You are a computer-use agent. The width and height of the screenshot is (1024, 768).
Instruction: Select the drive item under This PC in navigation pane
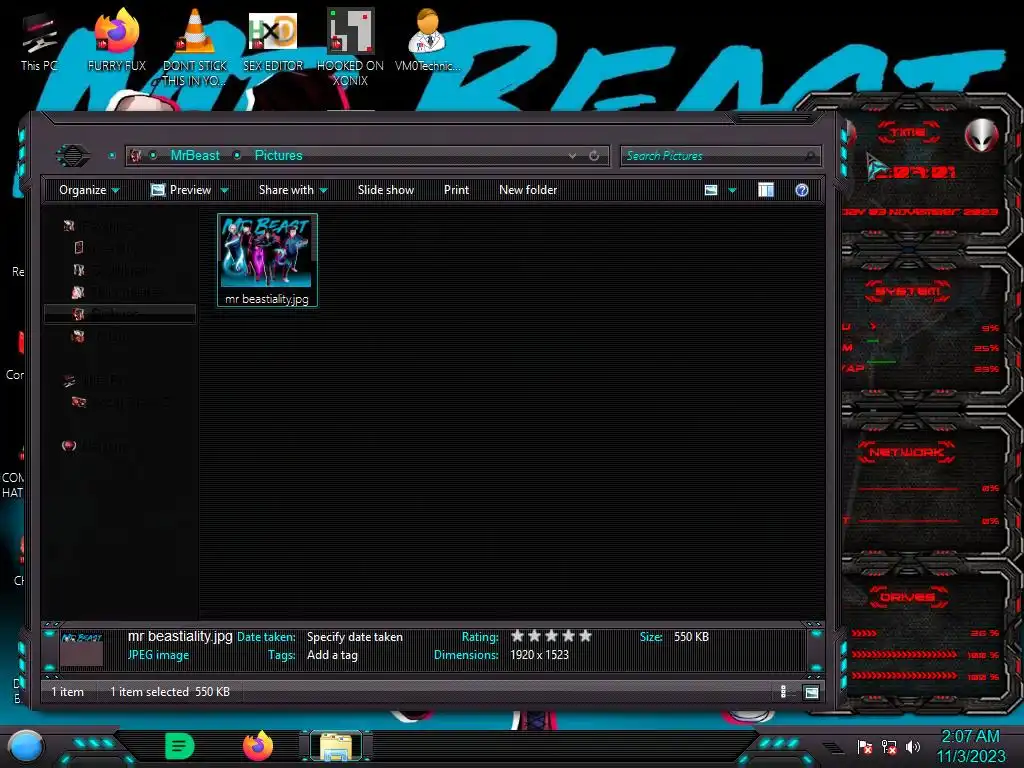(121, 402)
